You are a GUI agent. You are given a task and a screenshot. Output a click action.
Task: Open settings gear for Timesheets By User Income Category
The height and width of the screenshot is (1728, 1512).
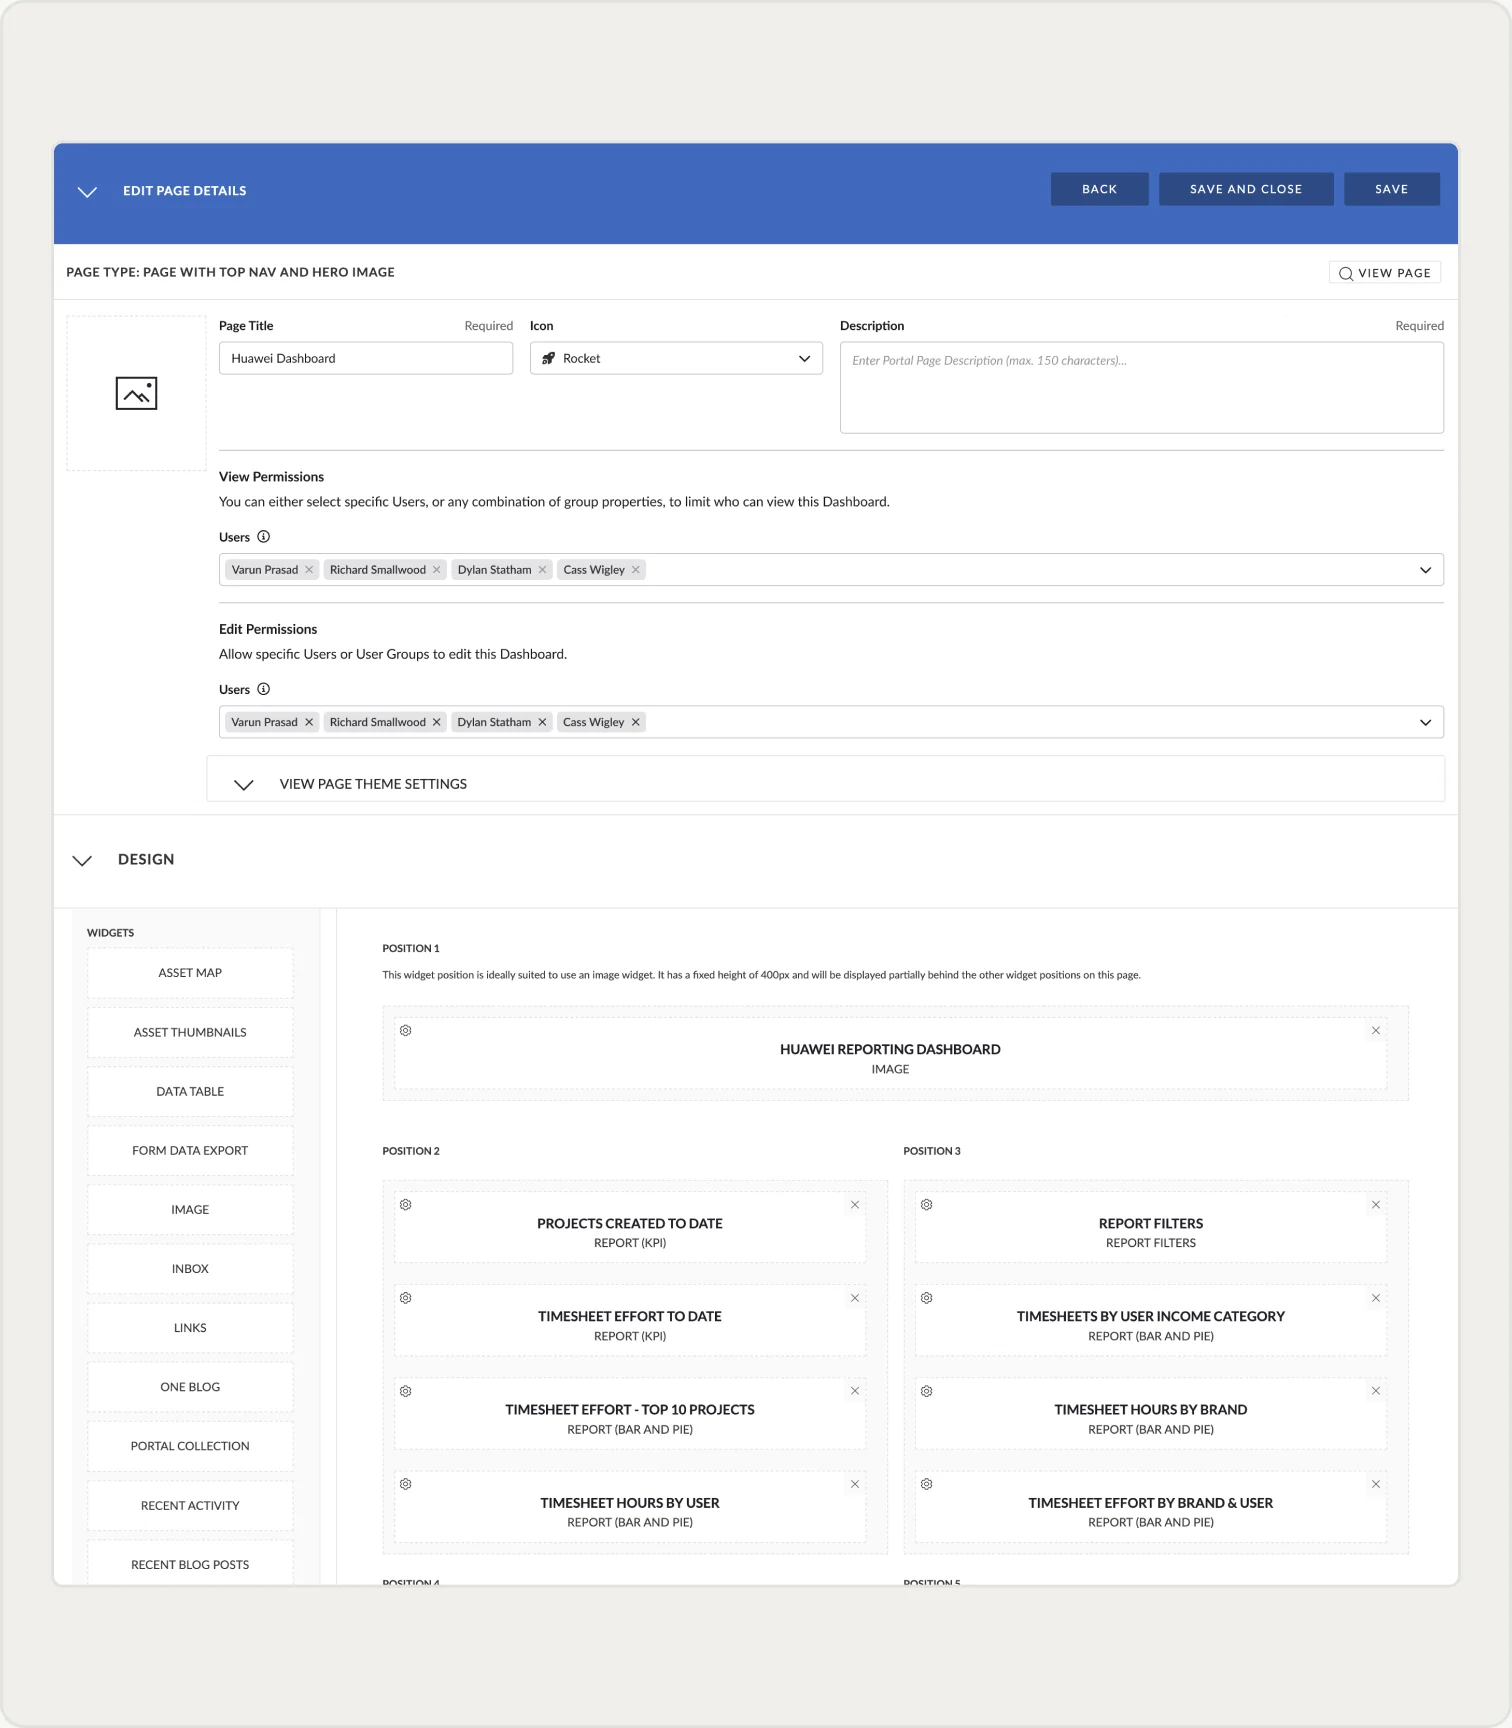927,1298
